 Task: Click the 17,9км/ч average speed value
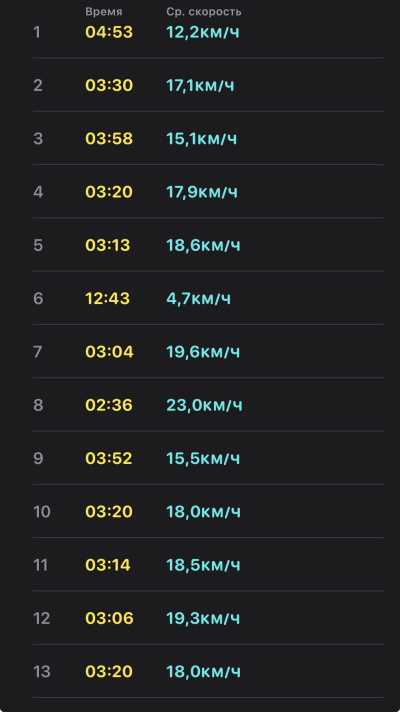pyautogui.click(x=202, y=192)
